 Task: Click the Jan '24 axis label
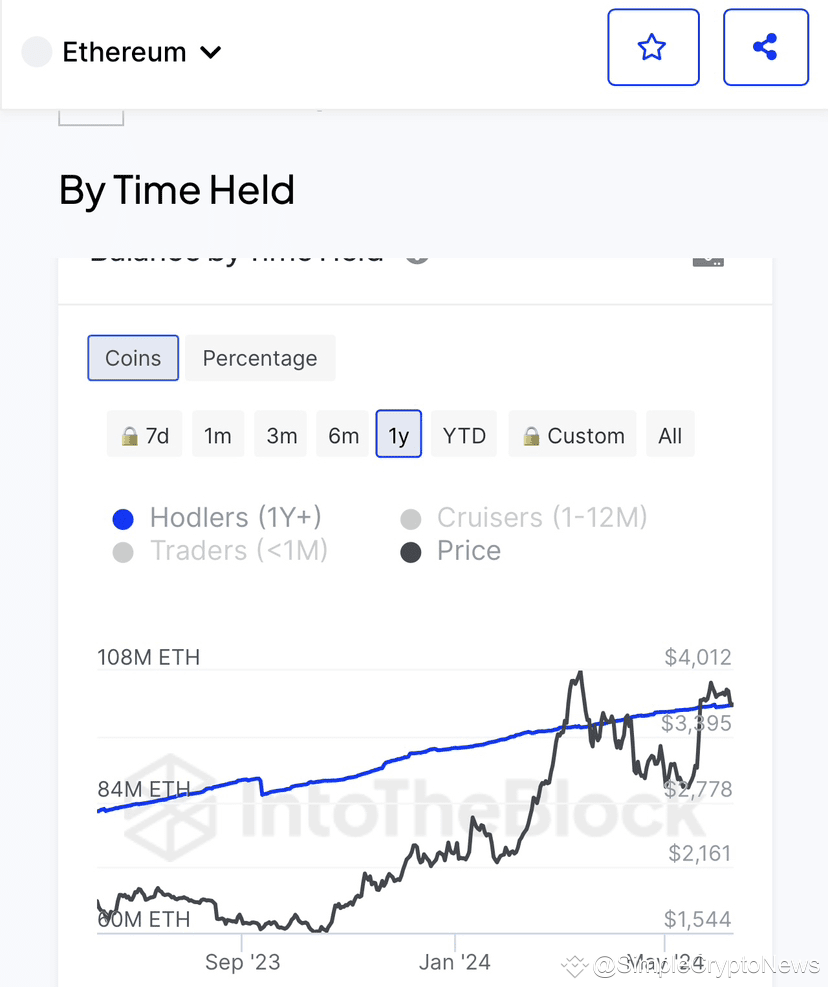(455, 962)
